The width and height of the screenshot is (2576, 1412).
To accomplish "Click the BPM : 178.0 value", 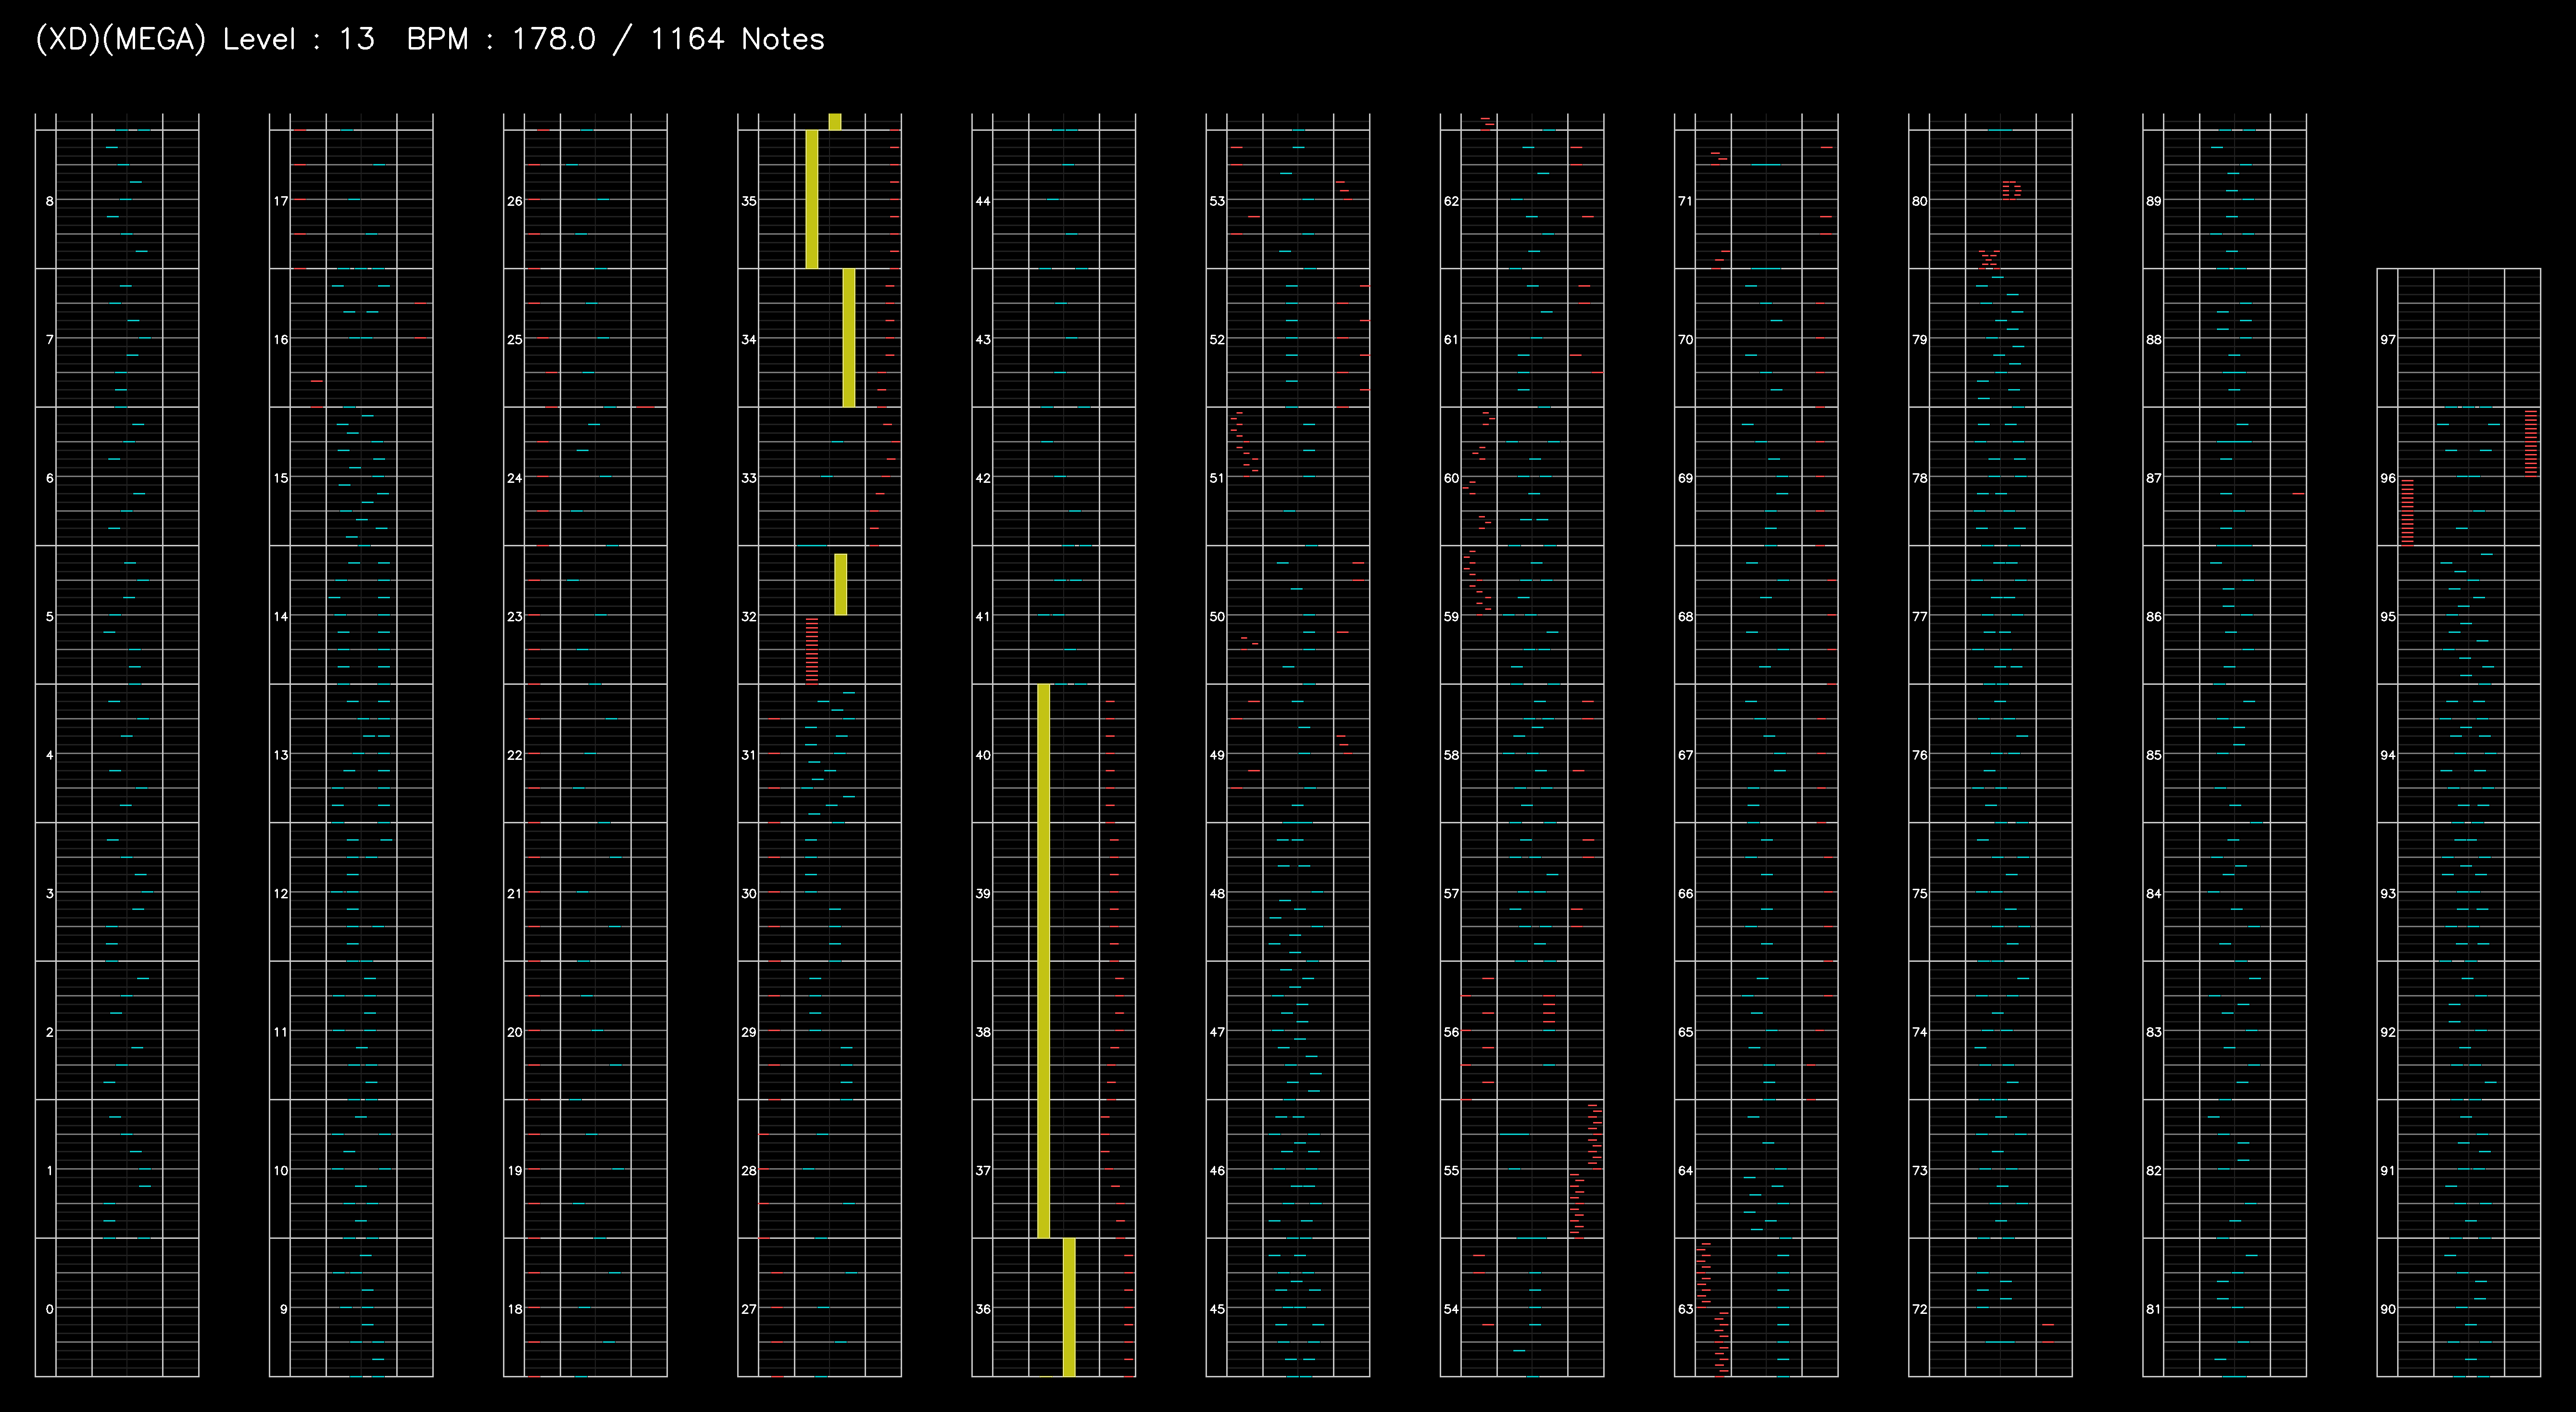I will (x=501, y=39).
